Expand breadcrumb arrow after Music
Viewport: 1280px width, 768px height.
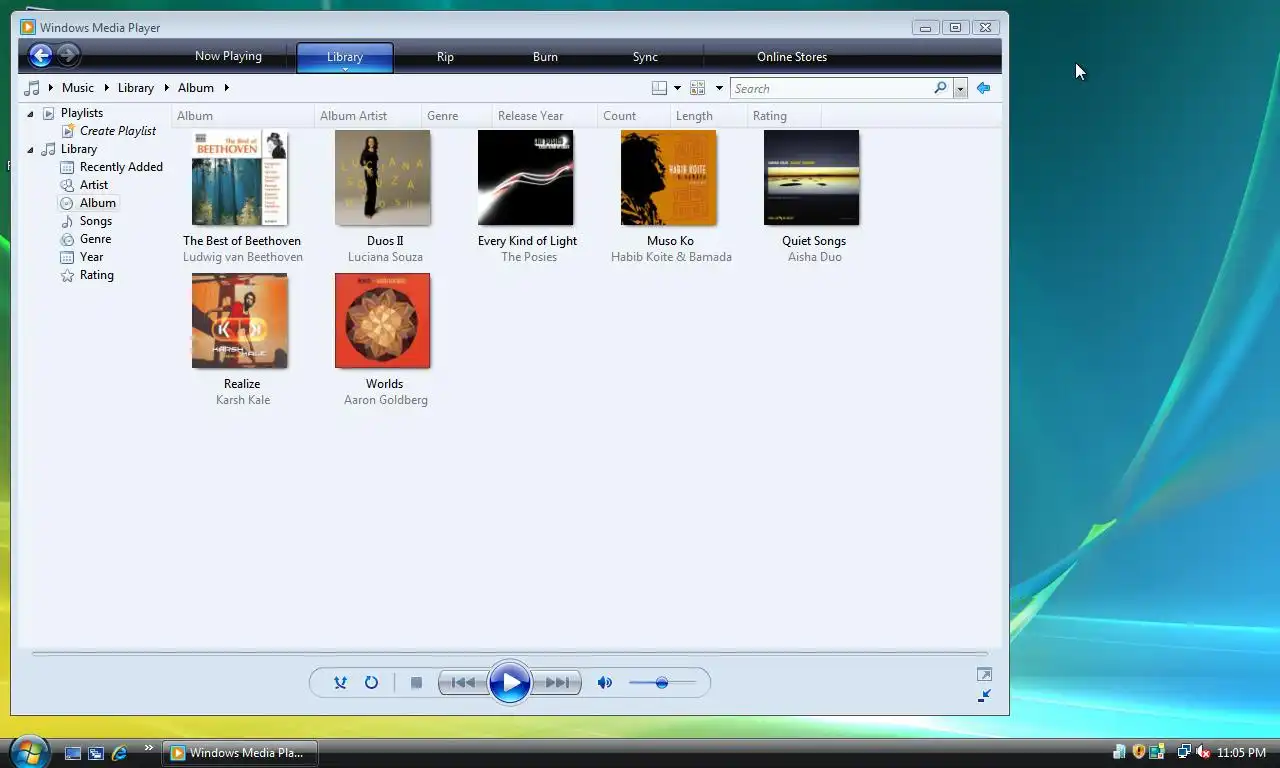click(105, 88)
